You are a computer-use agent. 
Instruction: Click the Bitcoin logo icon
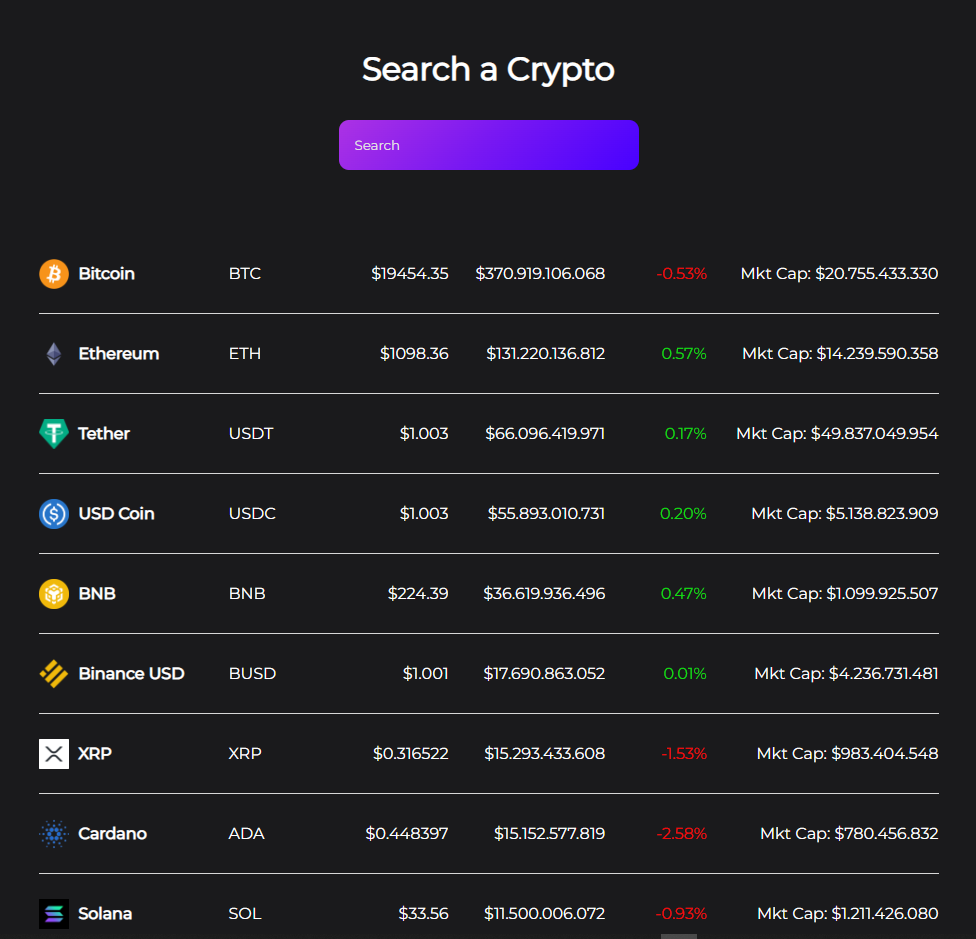(x=53, y=273)
